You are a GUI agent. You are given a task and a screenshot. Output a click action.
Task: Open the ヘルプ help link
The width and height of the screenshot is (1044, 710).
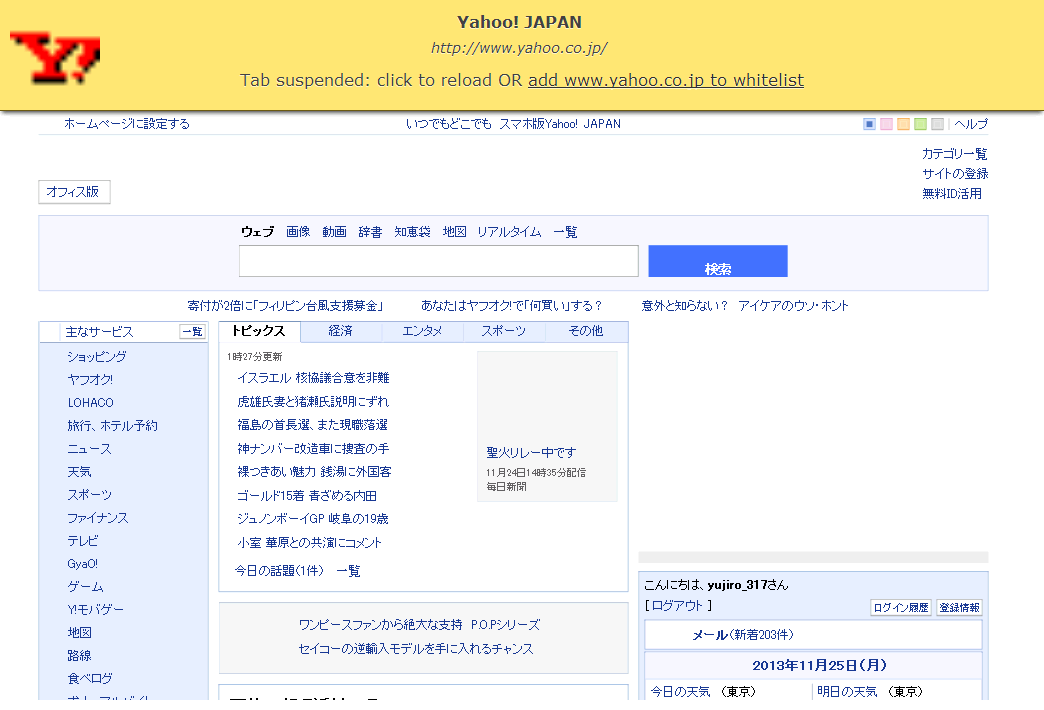(971, 124)
